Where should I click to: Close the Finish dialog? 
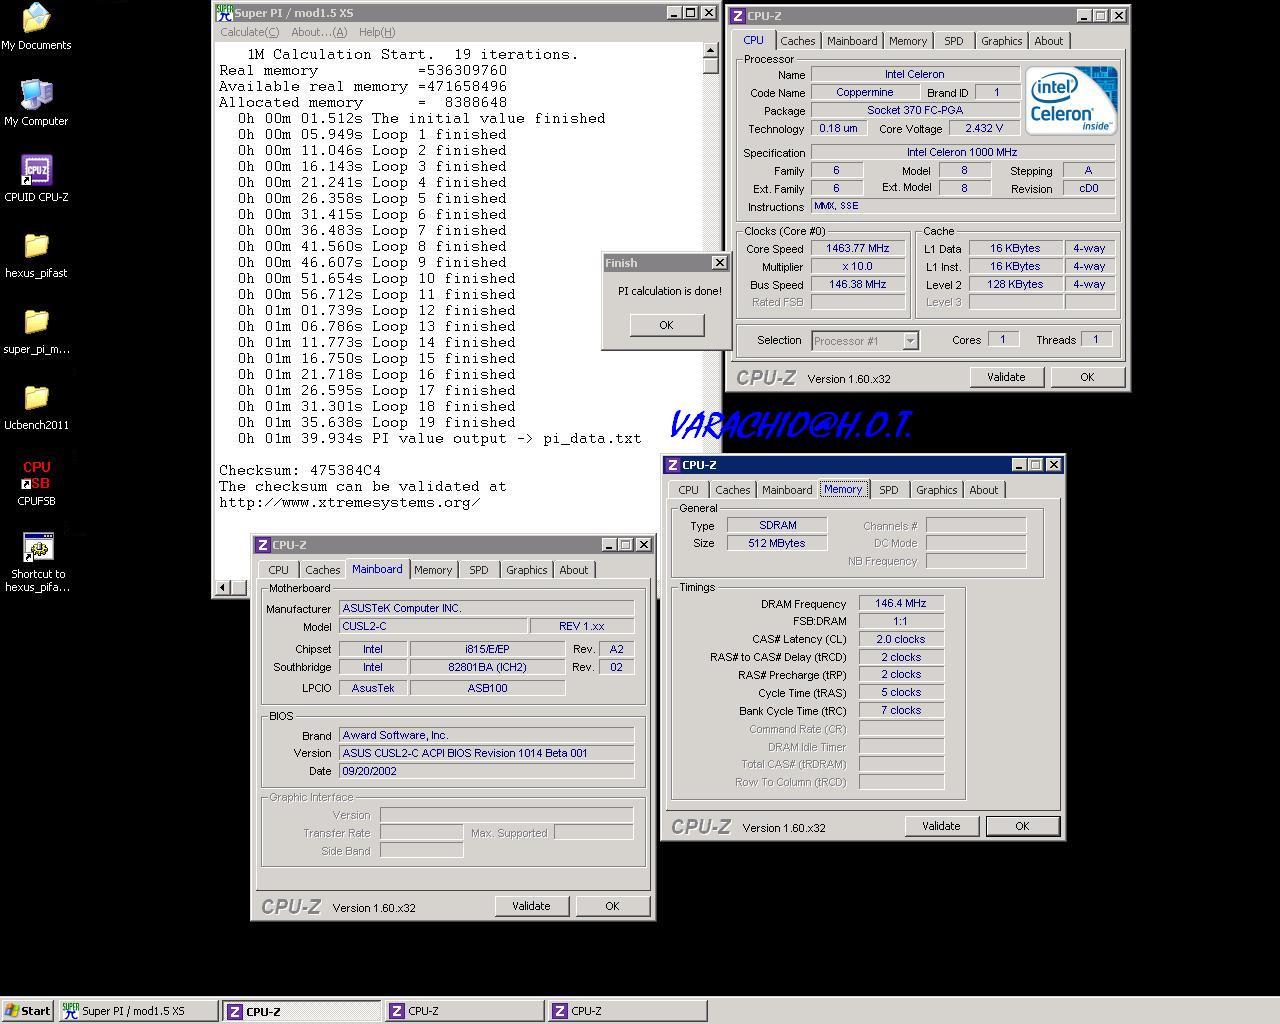click(719, 263)
